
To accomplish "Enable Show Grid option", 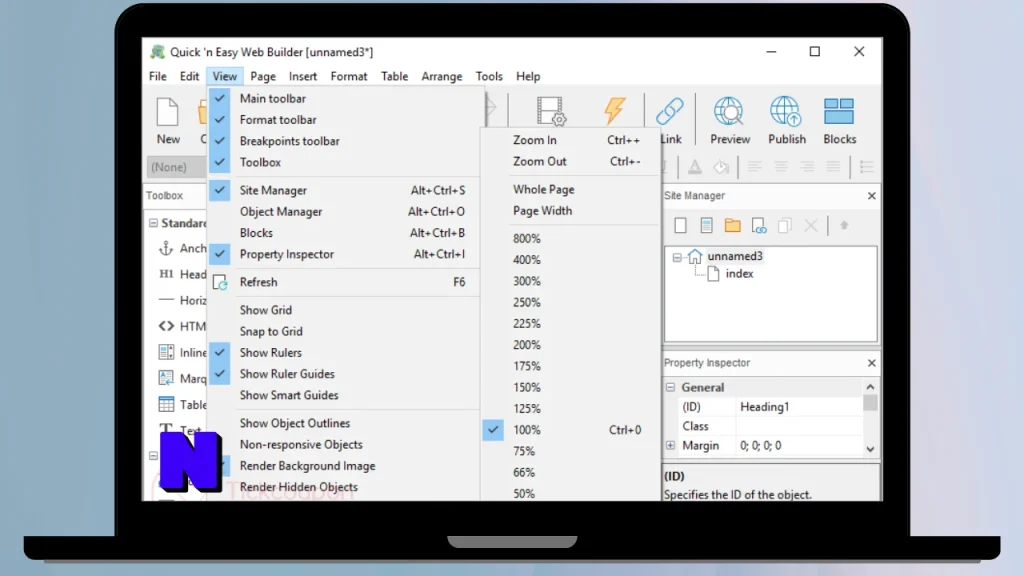I will coord(344,310).
